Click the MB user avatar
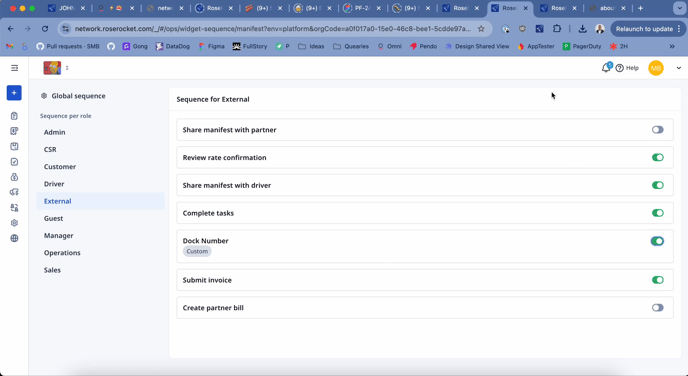The image size is (688, 376). click(656, 68)
